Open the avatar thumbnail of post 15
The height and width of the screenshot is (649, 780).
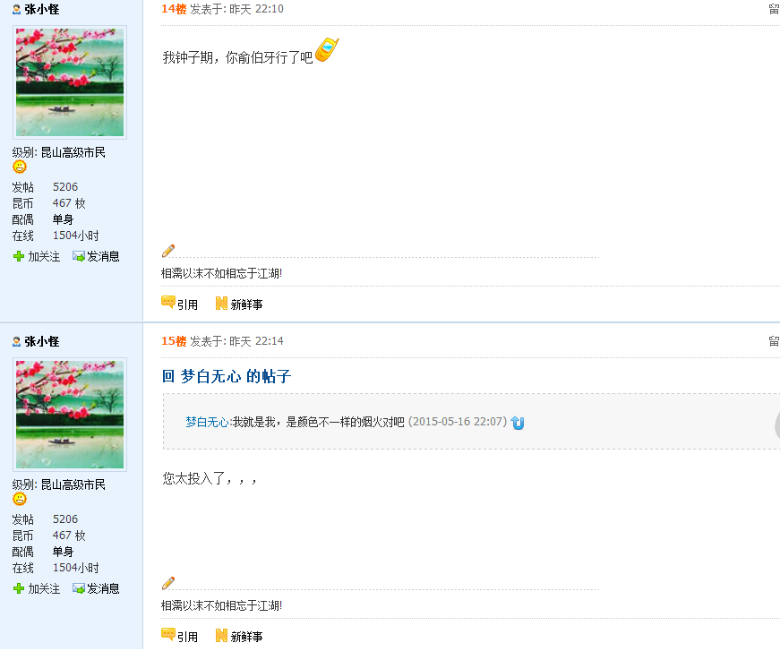click(70, 414)
